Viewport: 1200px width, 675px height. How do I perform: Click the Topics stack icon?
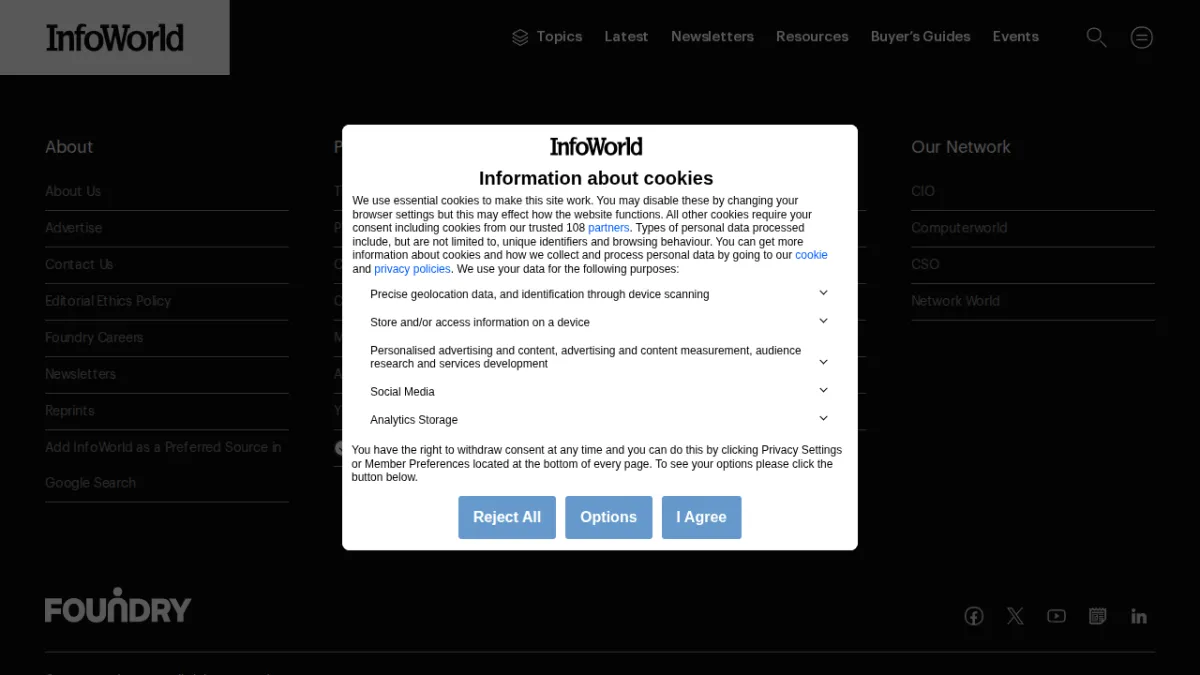coord(520,37)
